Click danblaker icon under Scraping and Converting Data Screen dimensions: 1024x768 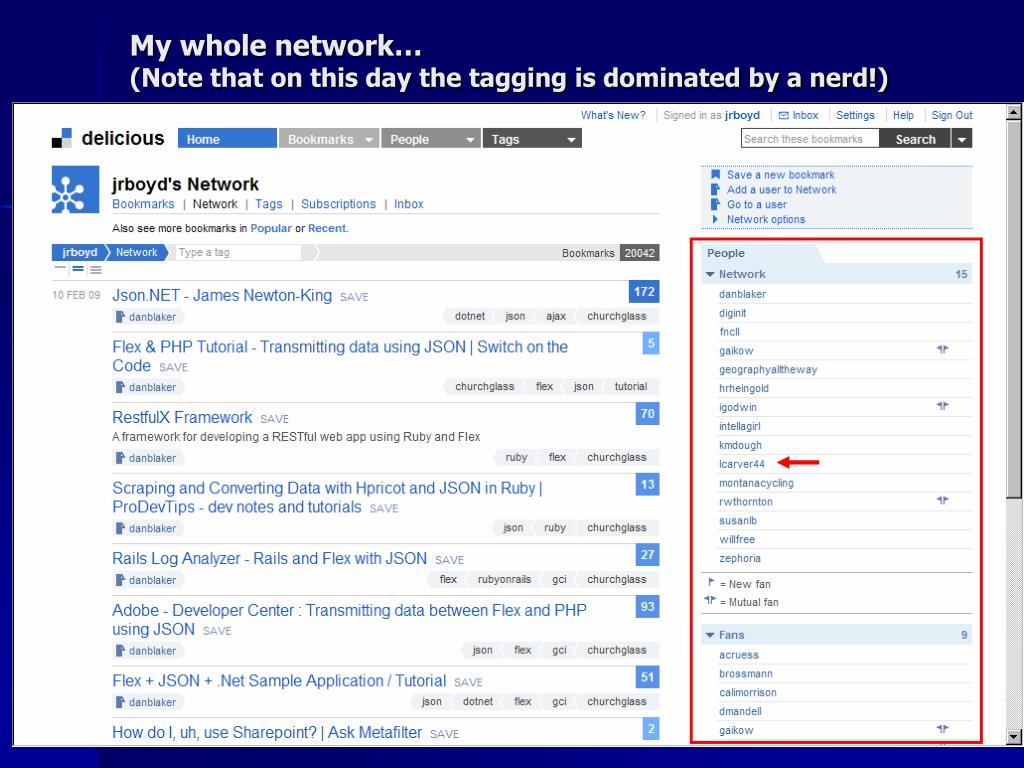coord(120,528)
